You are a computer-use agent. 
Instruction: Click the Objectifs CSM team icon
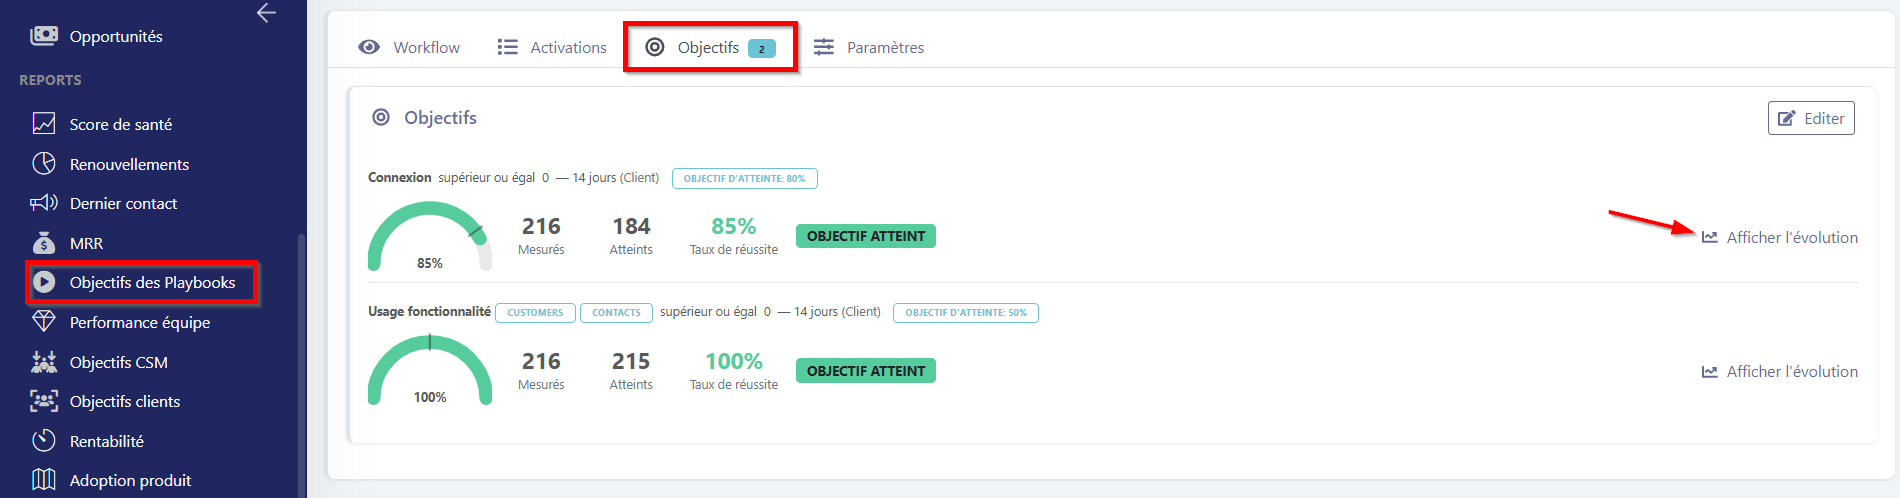44,362
